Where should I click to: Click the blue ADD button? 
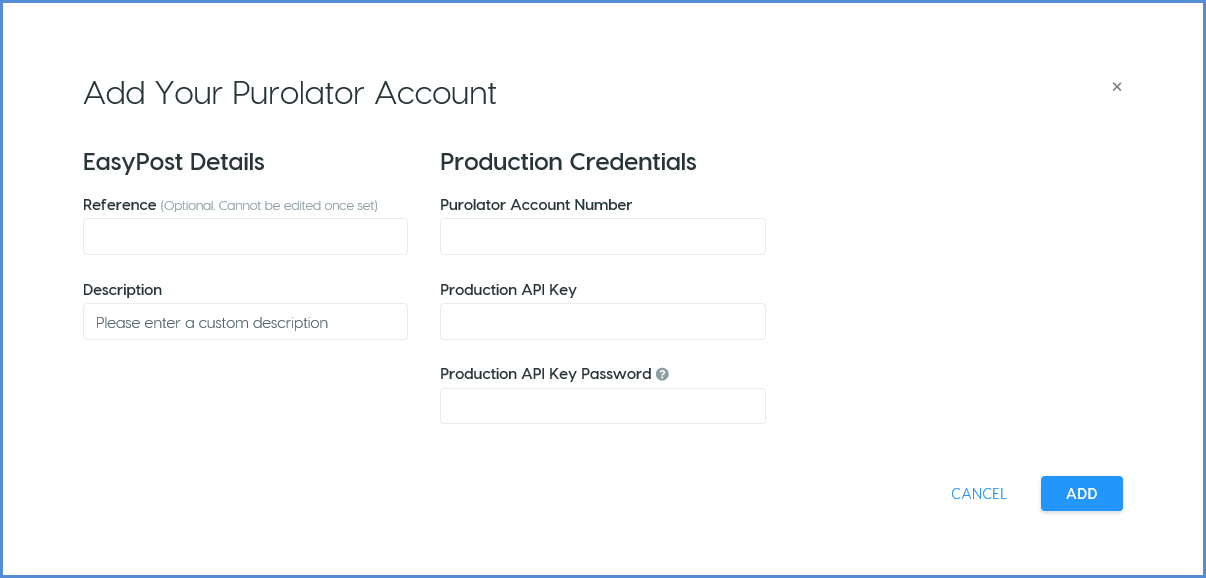coord(1082,494)
